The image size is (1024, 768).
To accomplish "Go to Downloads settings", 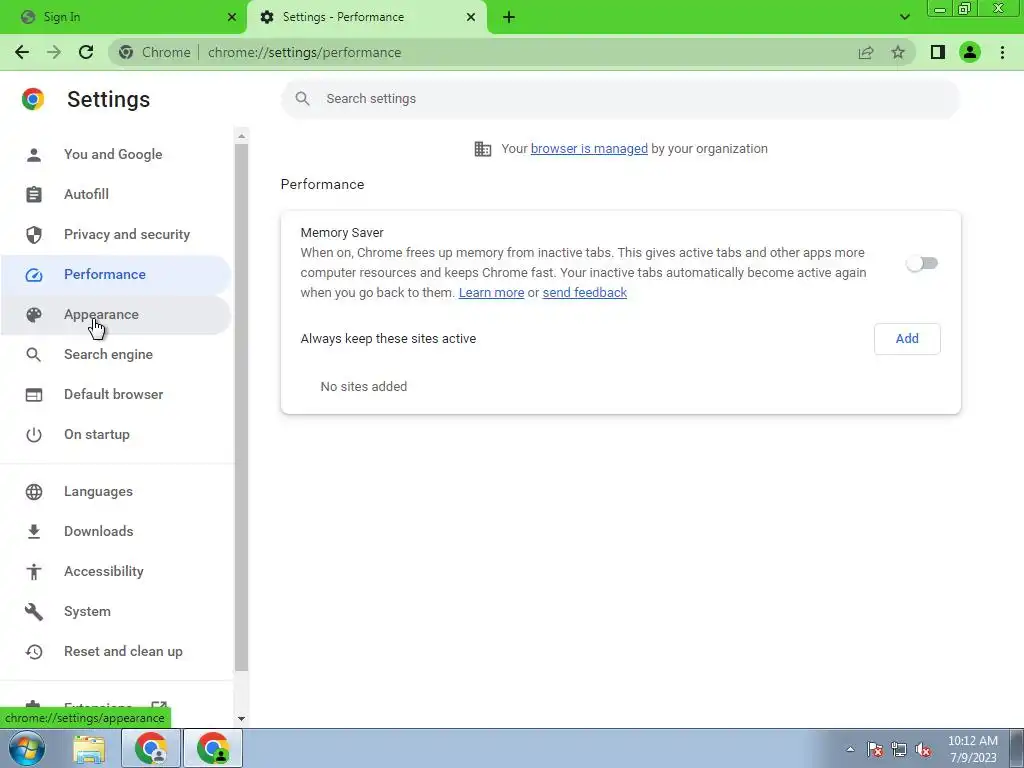I will coord(116,532).
